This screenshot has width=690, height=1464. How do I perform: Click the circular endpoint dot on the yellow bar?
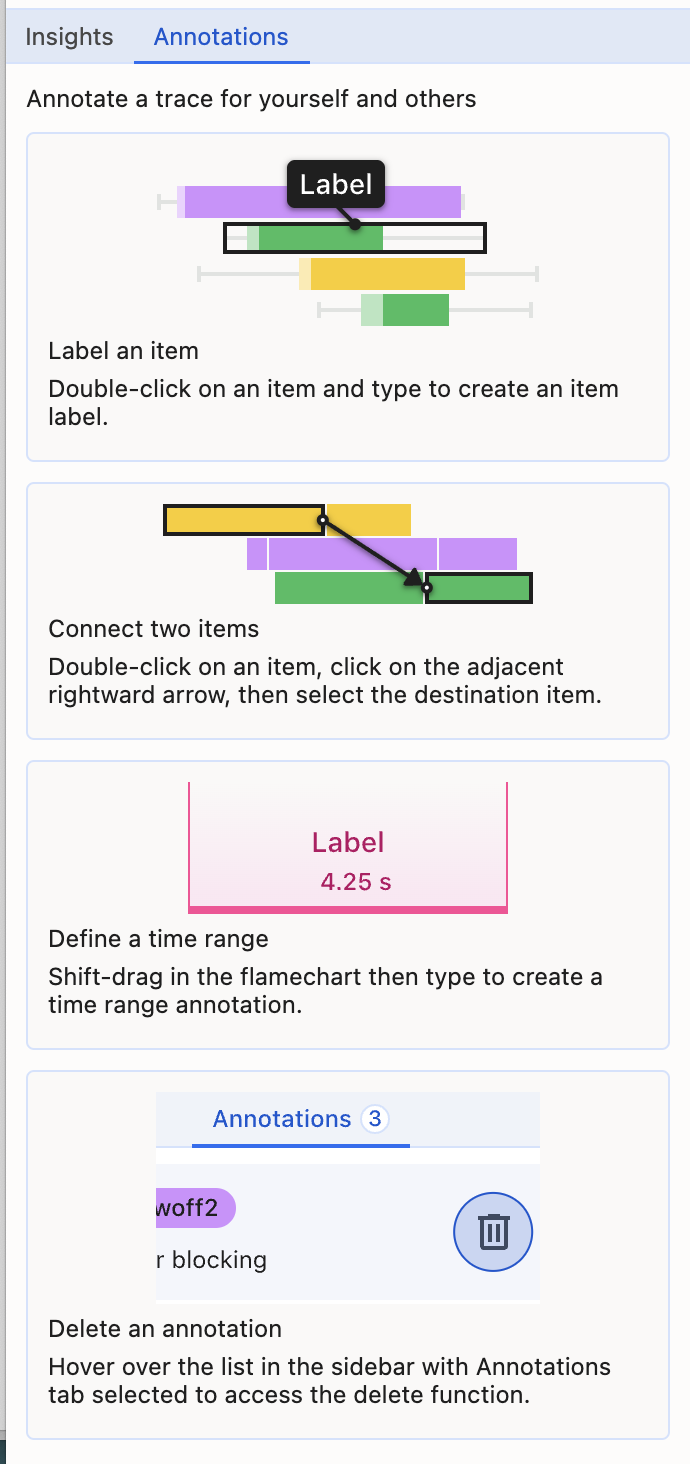coord(323,519)
